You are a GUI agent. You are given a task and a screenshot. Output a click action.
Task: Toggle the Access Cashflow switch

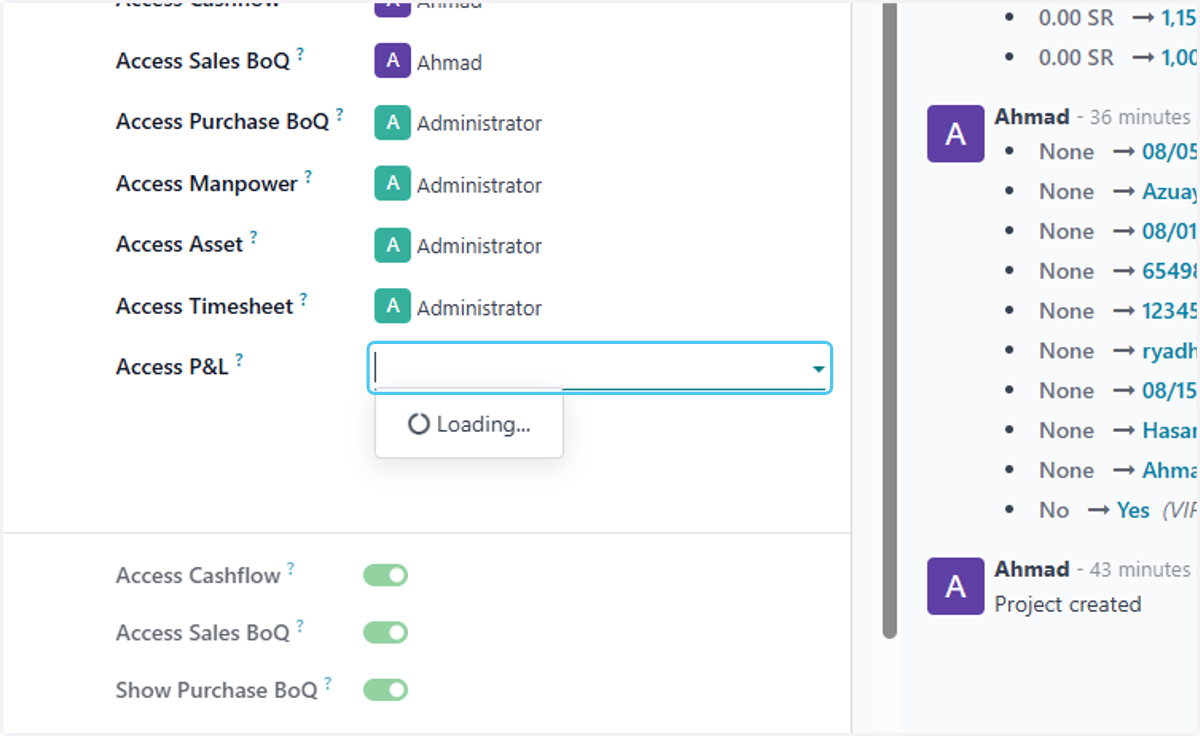[x=385, y=575]
